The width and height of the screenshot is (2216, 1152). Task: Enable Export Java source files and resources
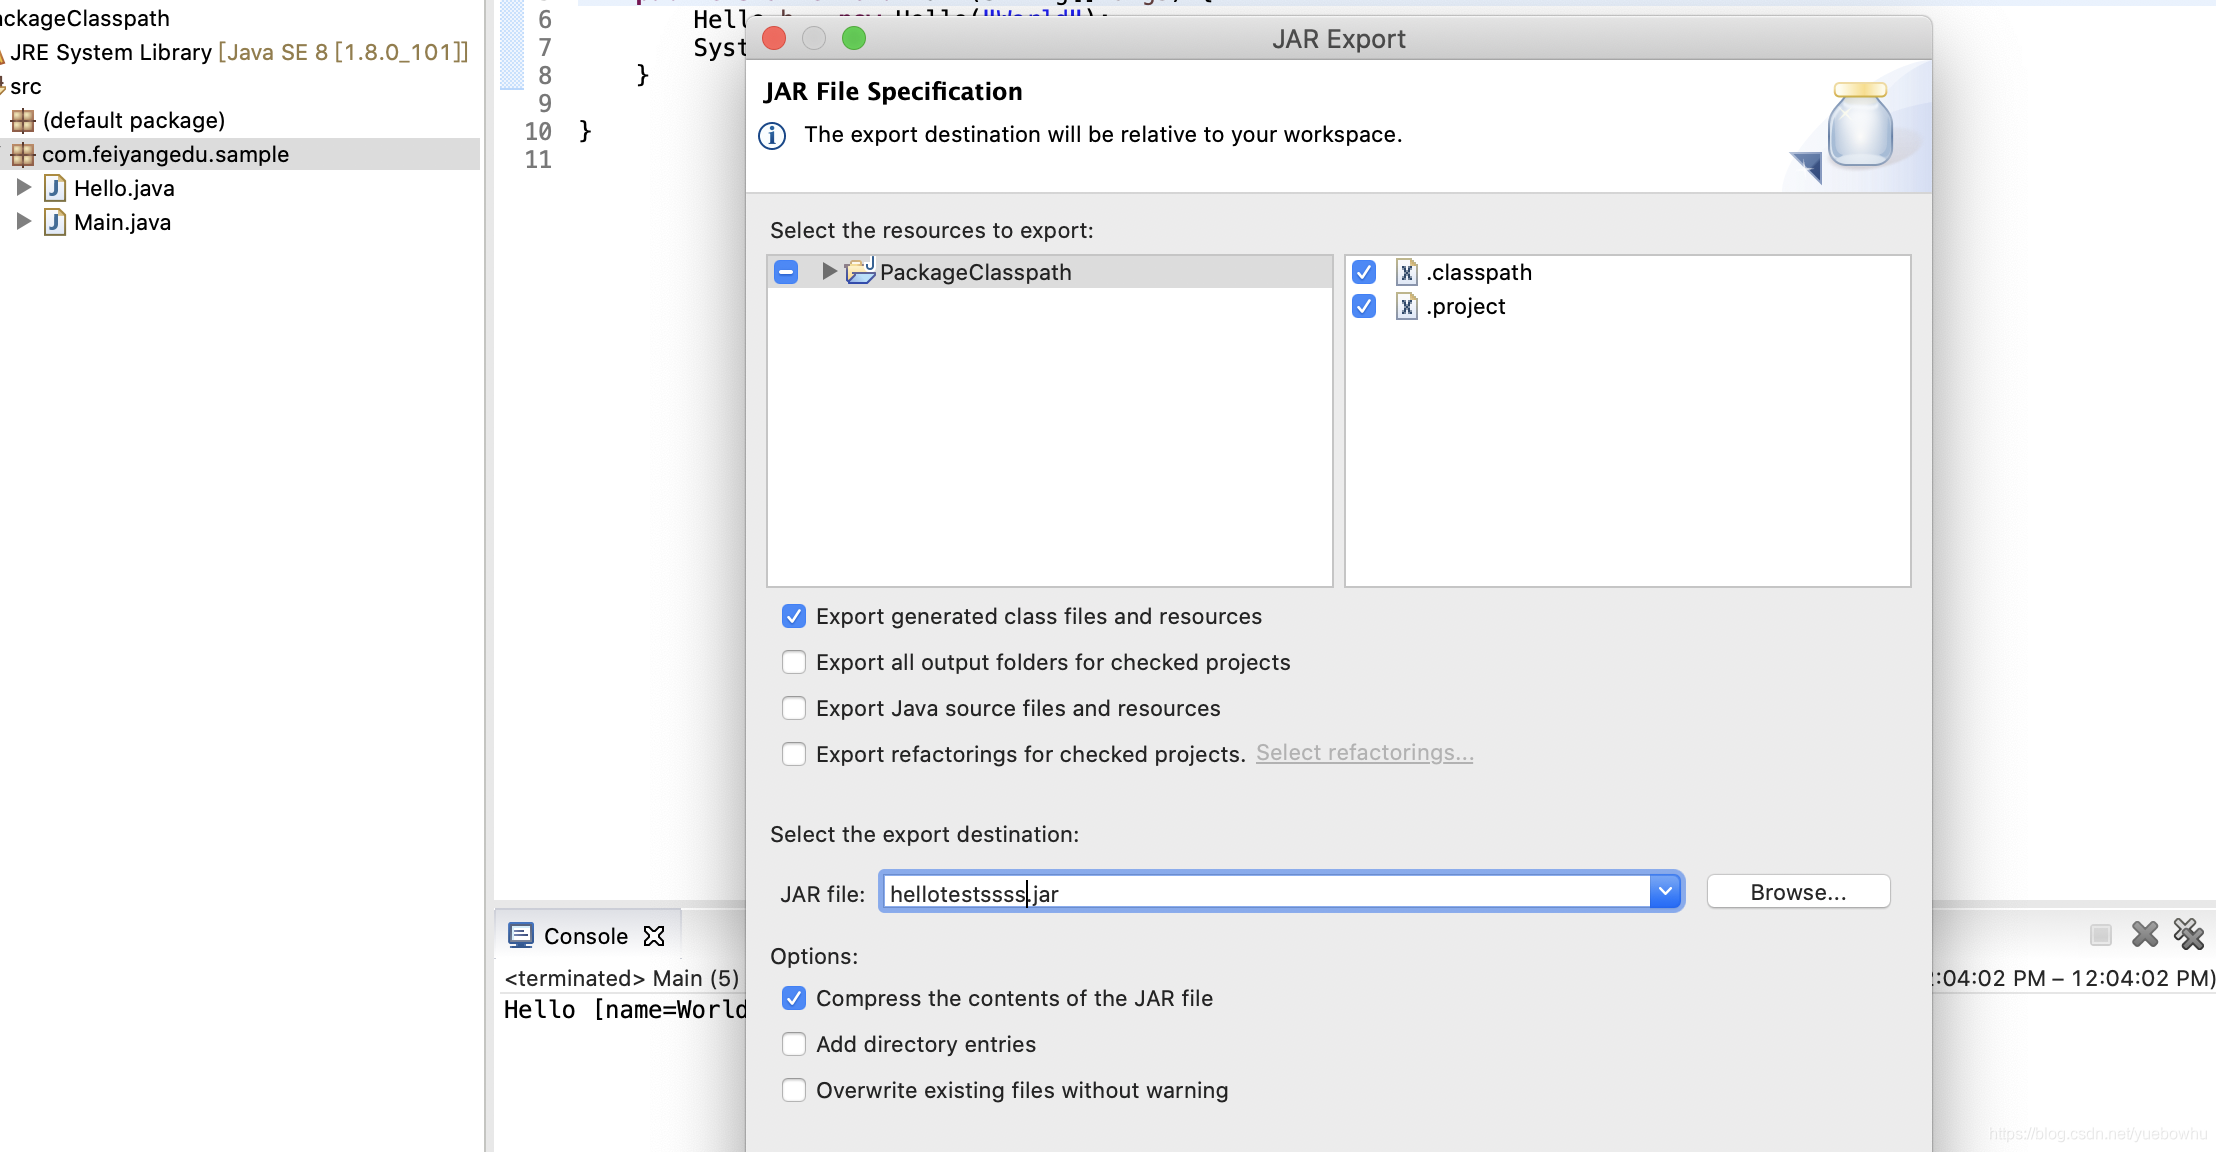[794, 708]
